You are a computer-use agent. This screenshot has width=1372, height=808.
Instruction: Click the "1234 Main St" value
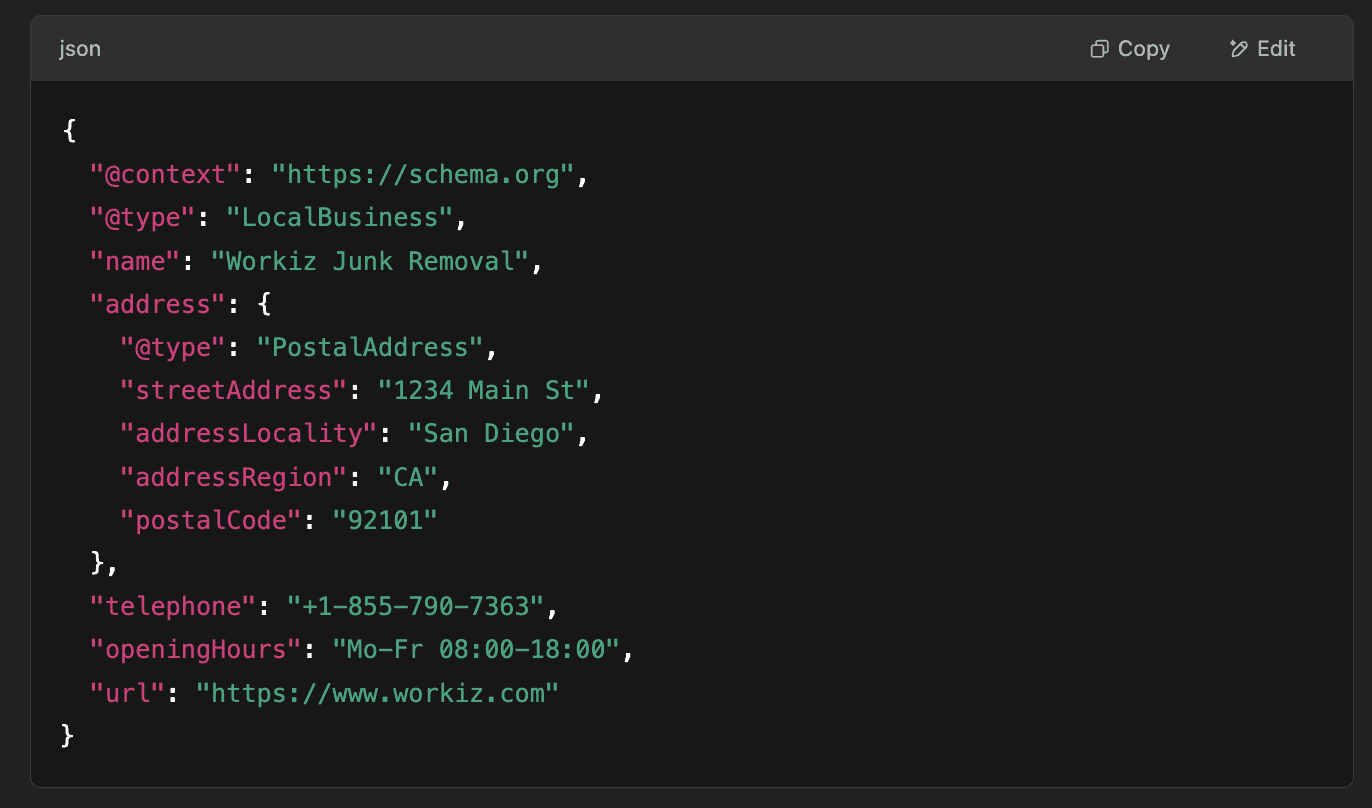[x=483, y=390]
